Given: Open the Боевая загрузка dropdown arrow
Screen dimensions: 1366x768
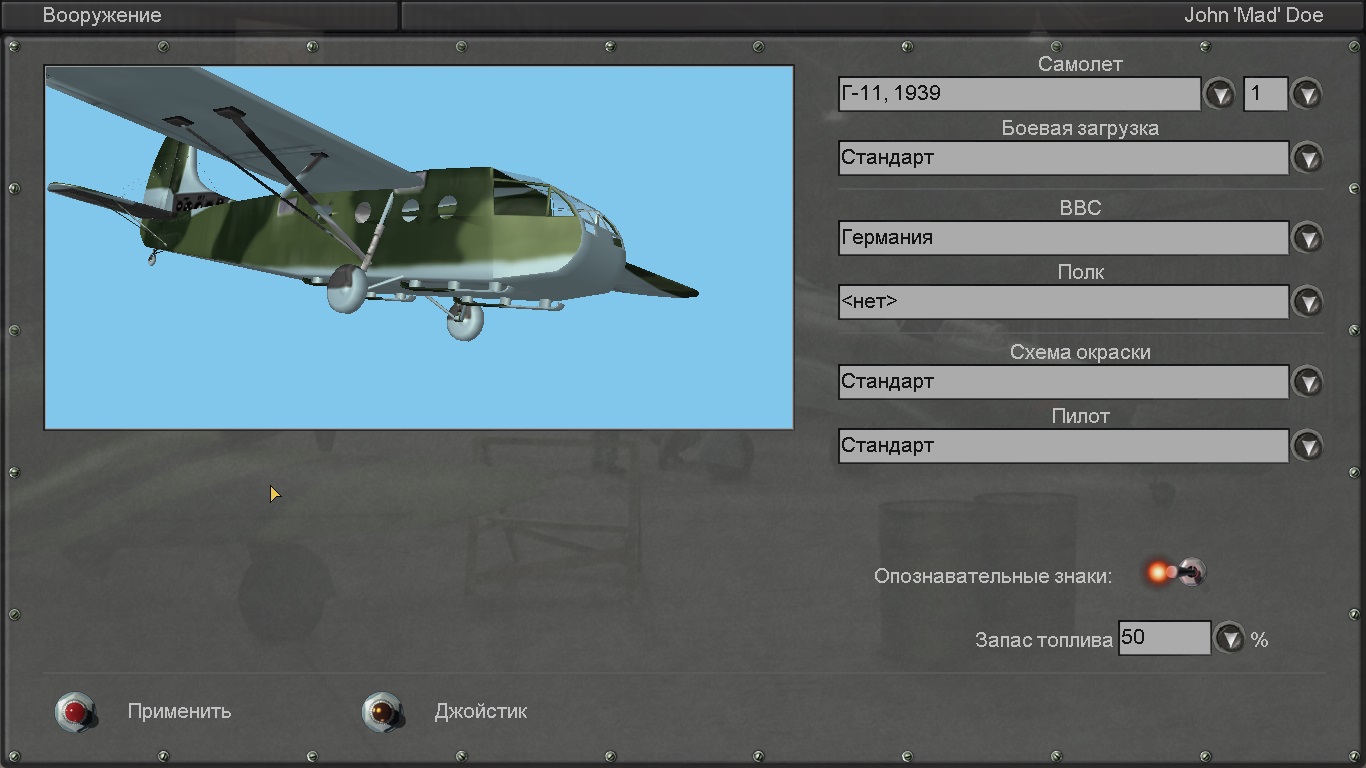Looking at the screenshot, I should pyautogui.click(x=1307, y=158).
